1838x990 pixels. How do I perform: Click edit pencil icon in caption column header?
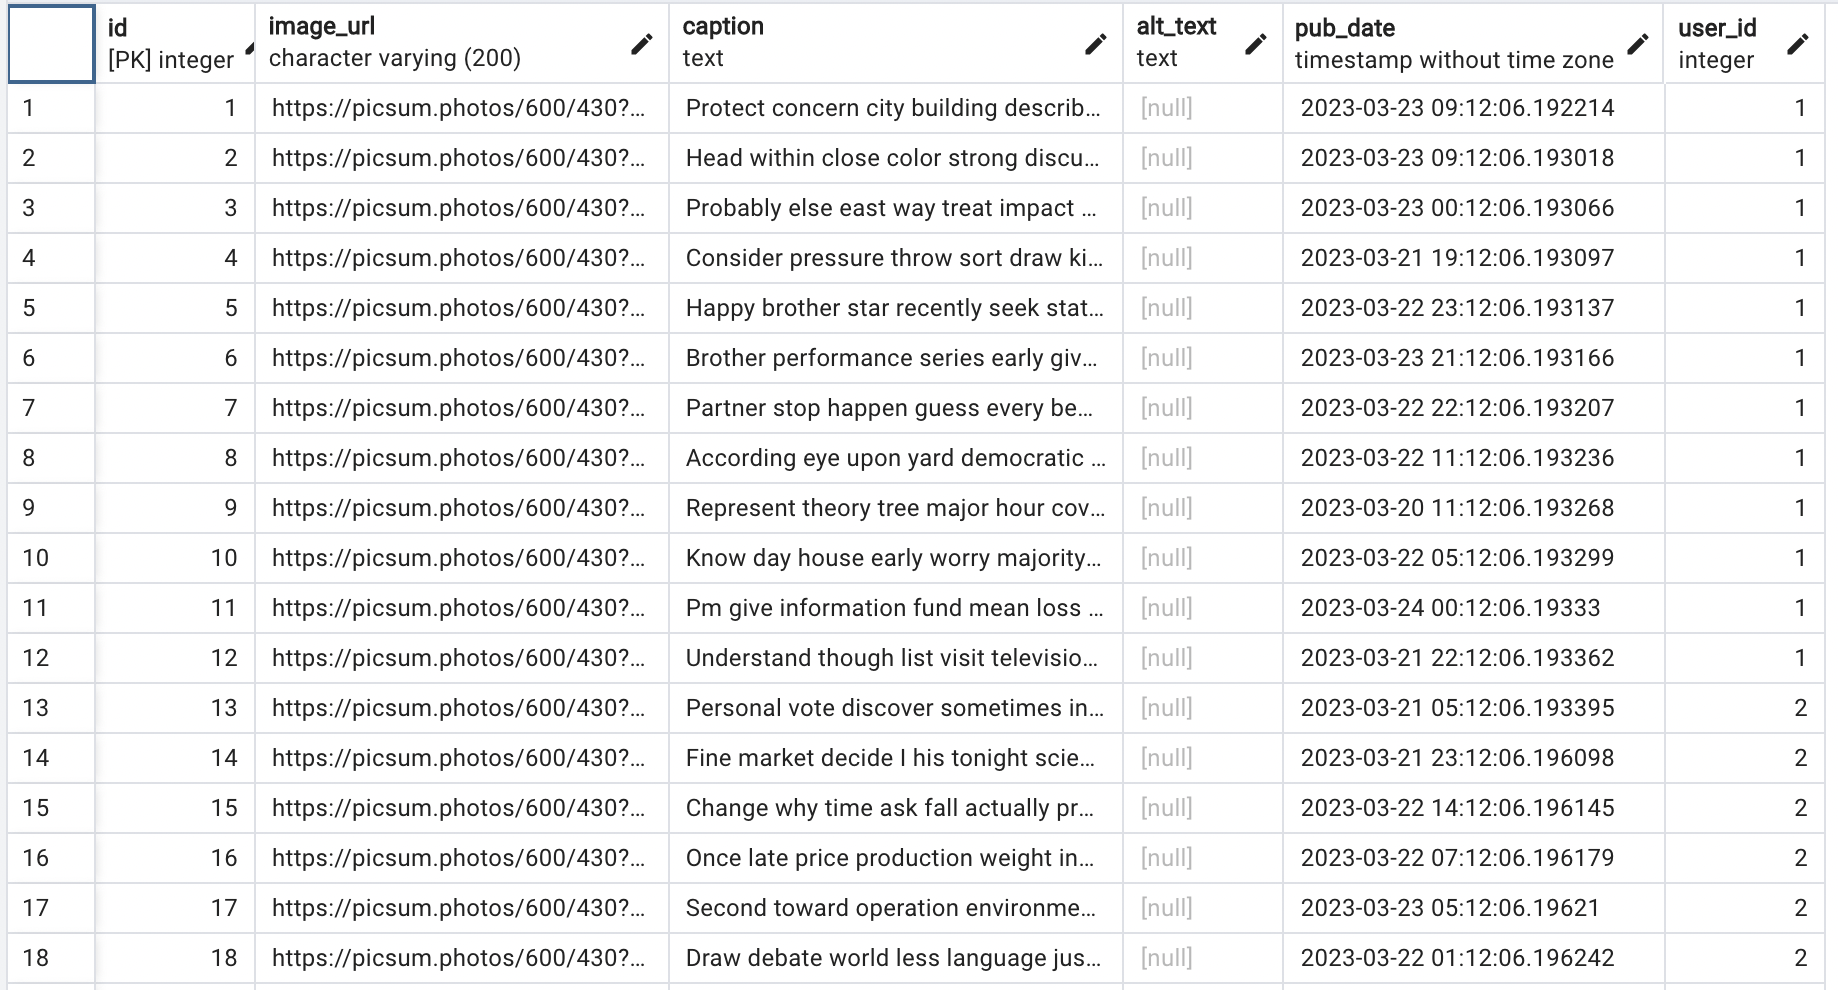point(1096,43)
